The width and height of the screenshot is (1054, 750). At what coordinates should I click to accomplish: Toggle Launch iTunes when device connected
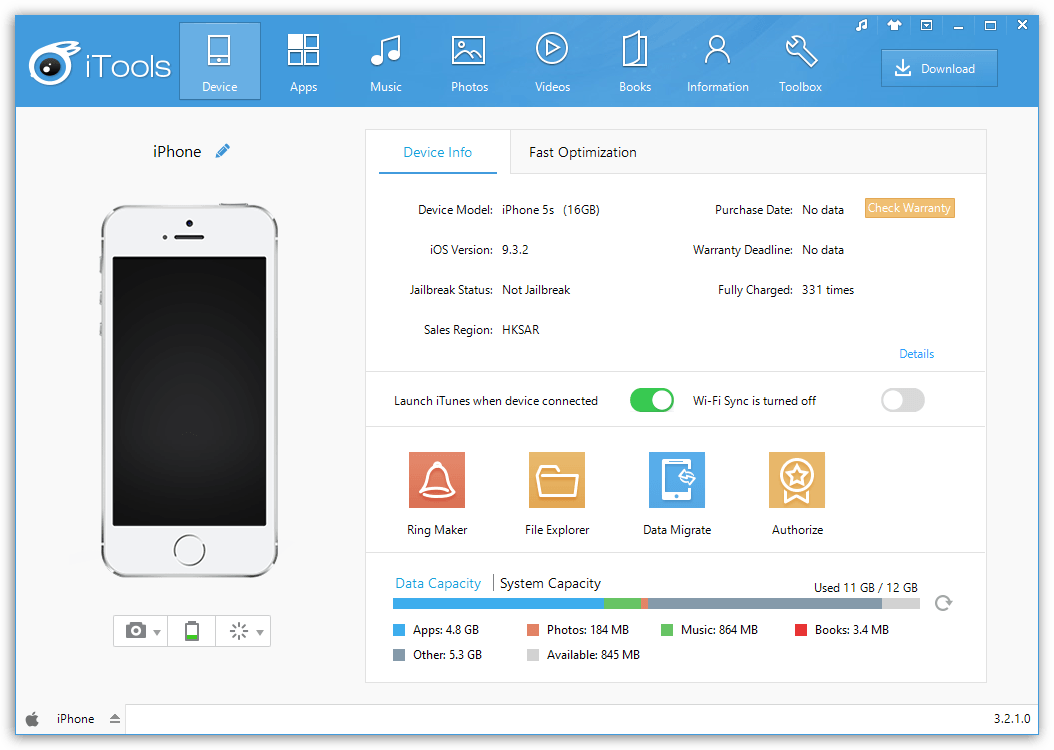(651, 401)
